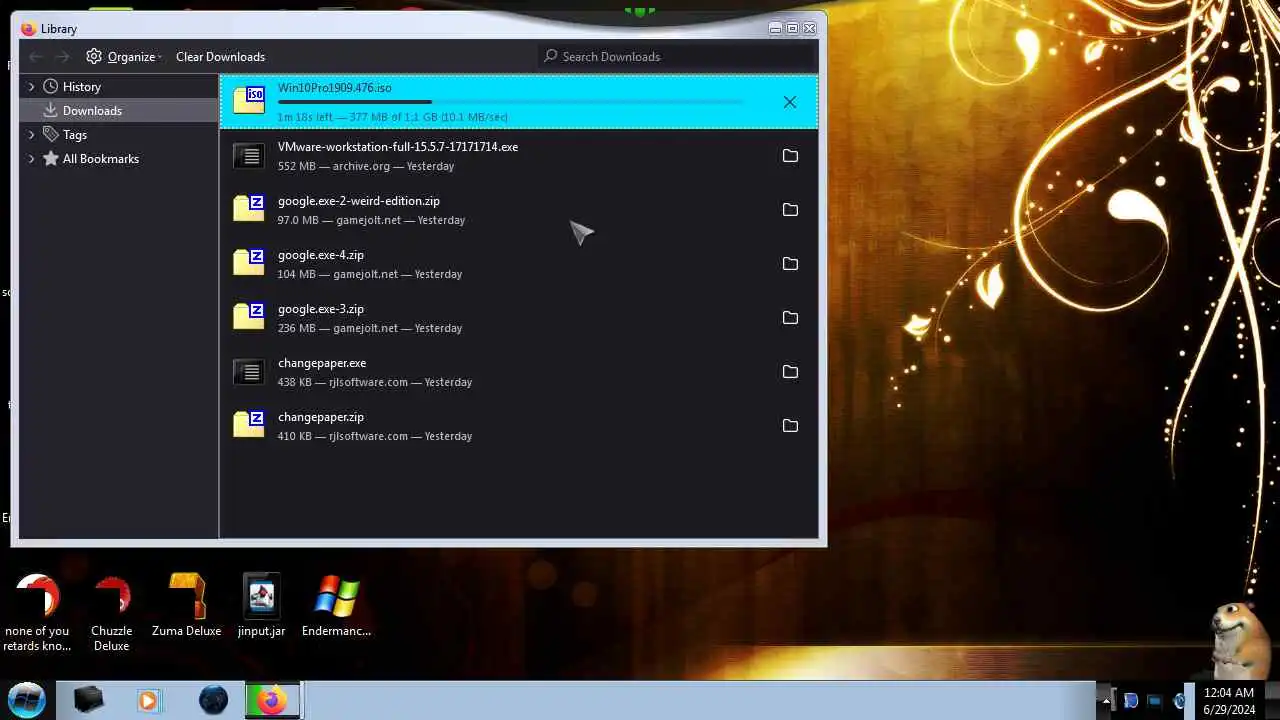Select the 'none of you retards kno...' desktop icon
Image resolution: width=1280 pixels, height=720 pixels.
(x=37, y=612)
